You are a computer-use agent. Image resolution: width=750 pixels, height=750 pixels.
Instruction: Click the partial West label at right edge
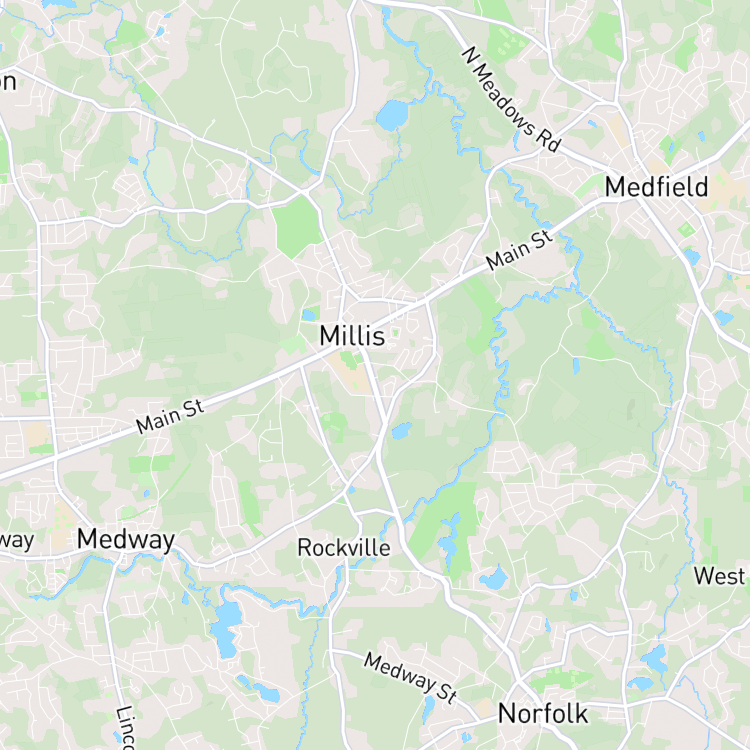720,576
